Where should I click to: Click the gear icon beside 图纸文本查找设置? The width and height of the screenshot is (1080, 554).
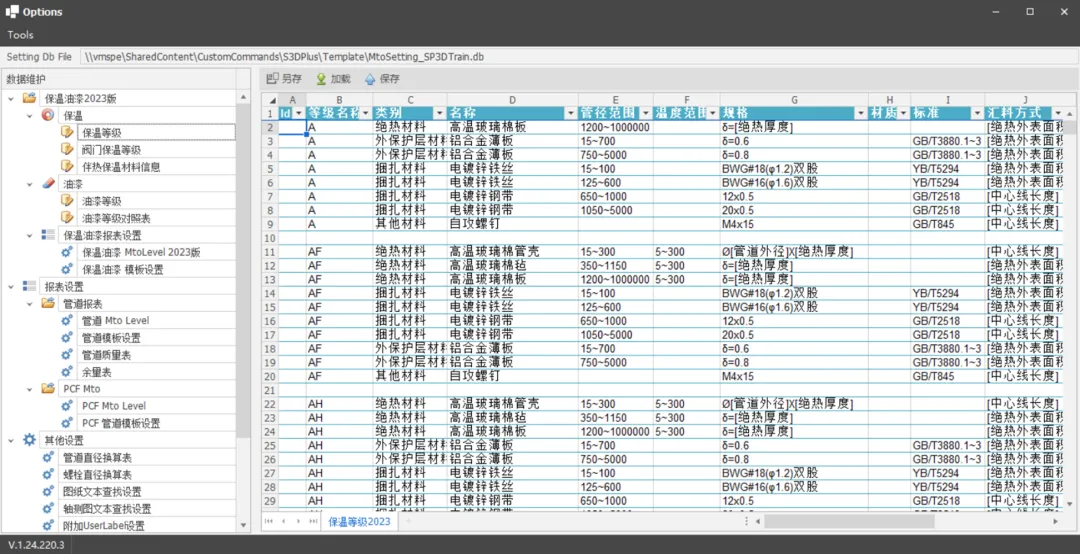48,491
